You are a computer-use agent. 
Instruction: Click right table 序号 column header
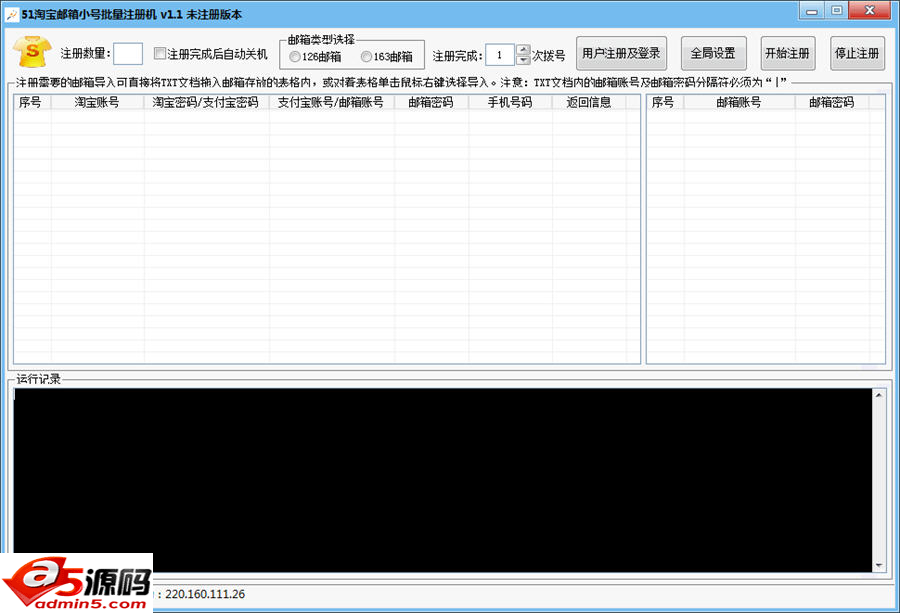coord(665,102)
